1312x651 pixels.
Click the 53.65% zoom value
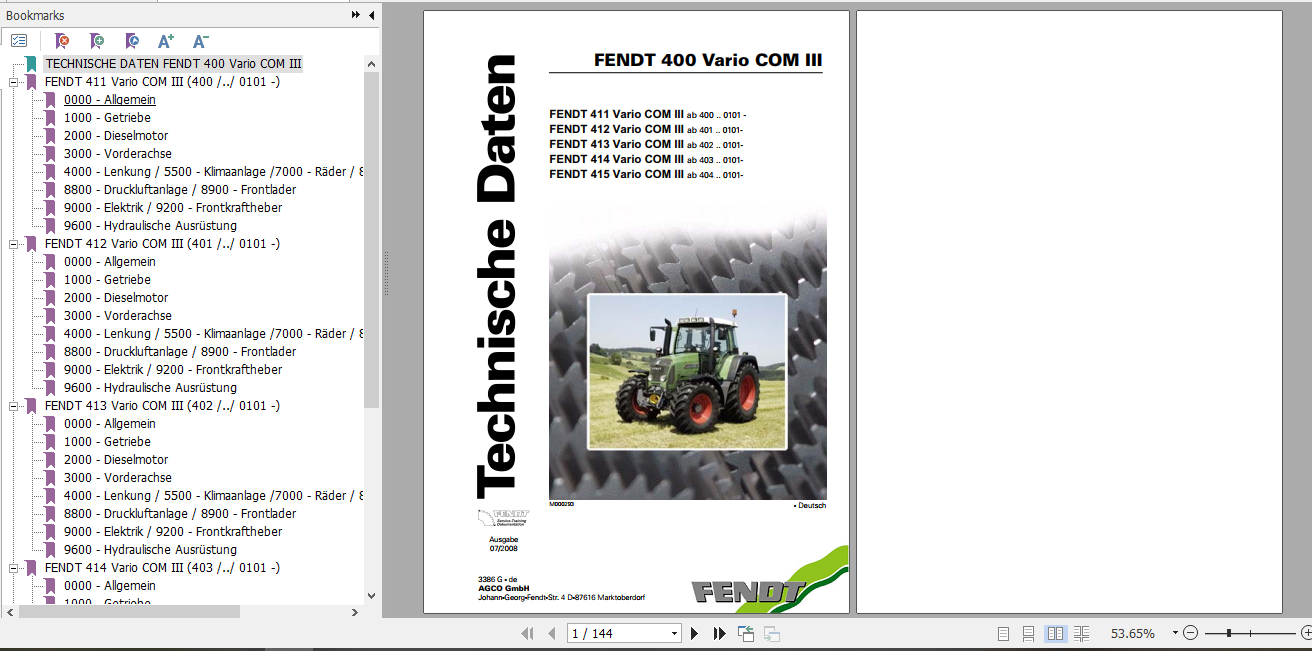[1132, 633]
